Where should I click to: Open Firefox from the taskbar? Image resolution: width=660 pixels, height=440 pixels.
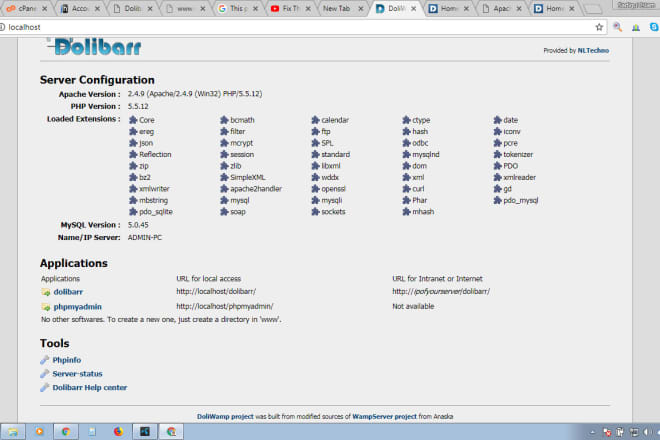click(x=118, y=432)
